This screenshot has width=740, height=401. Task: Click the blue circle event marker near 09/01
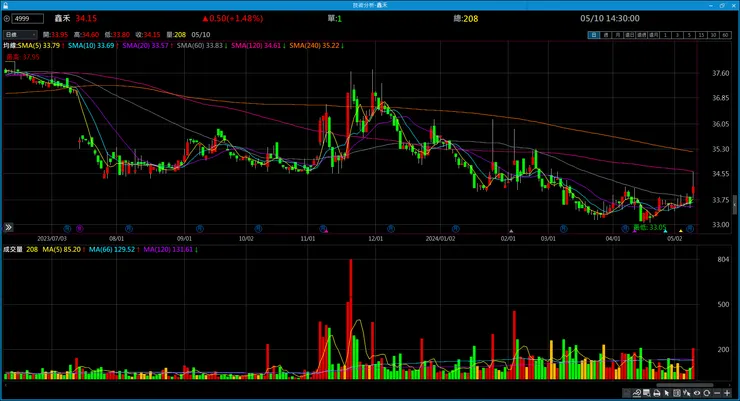200,228
